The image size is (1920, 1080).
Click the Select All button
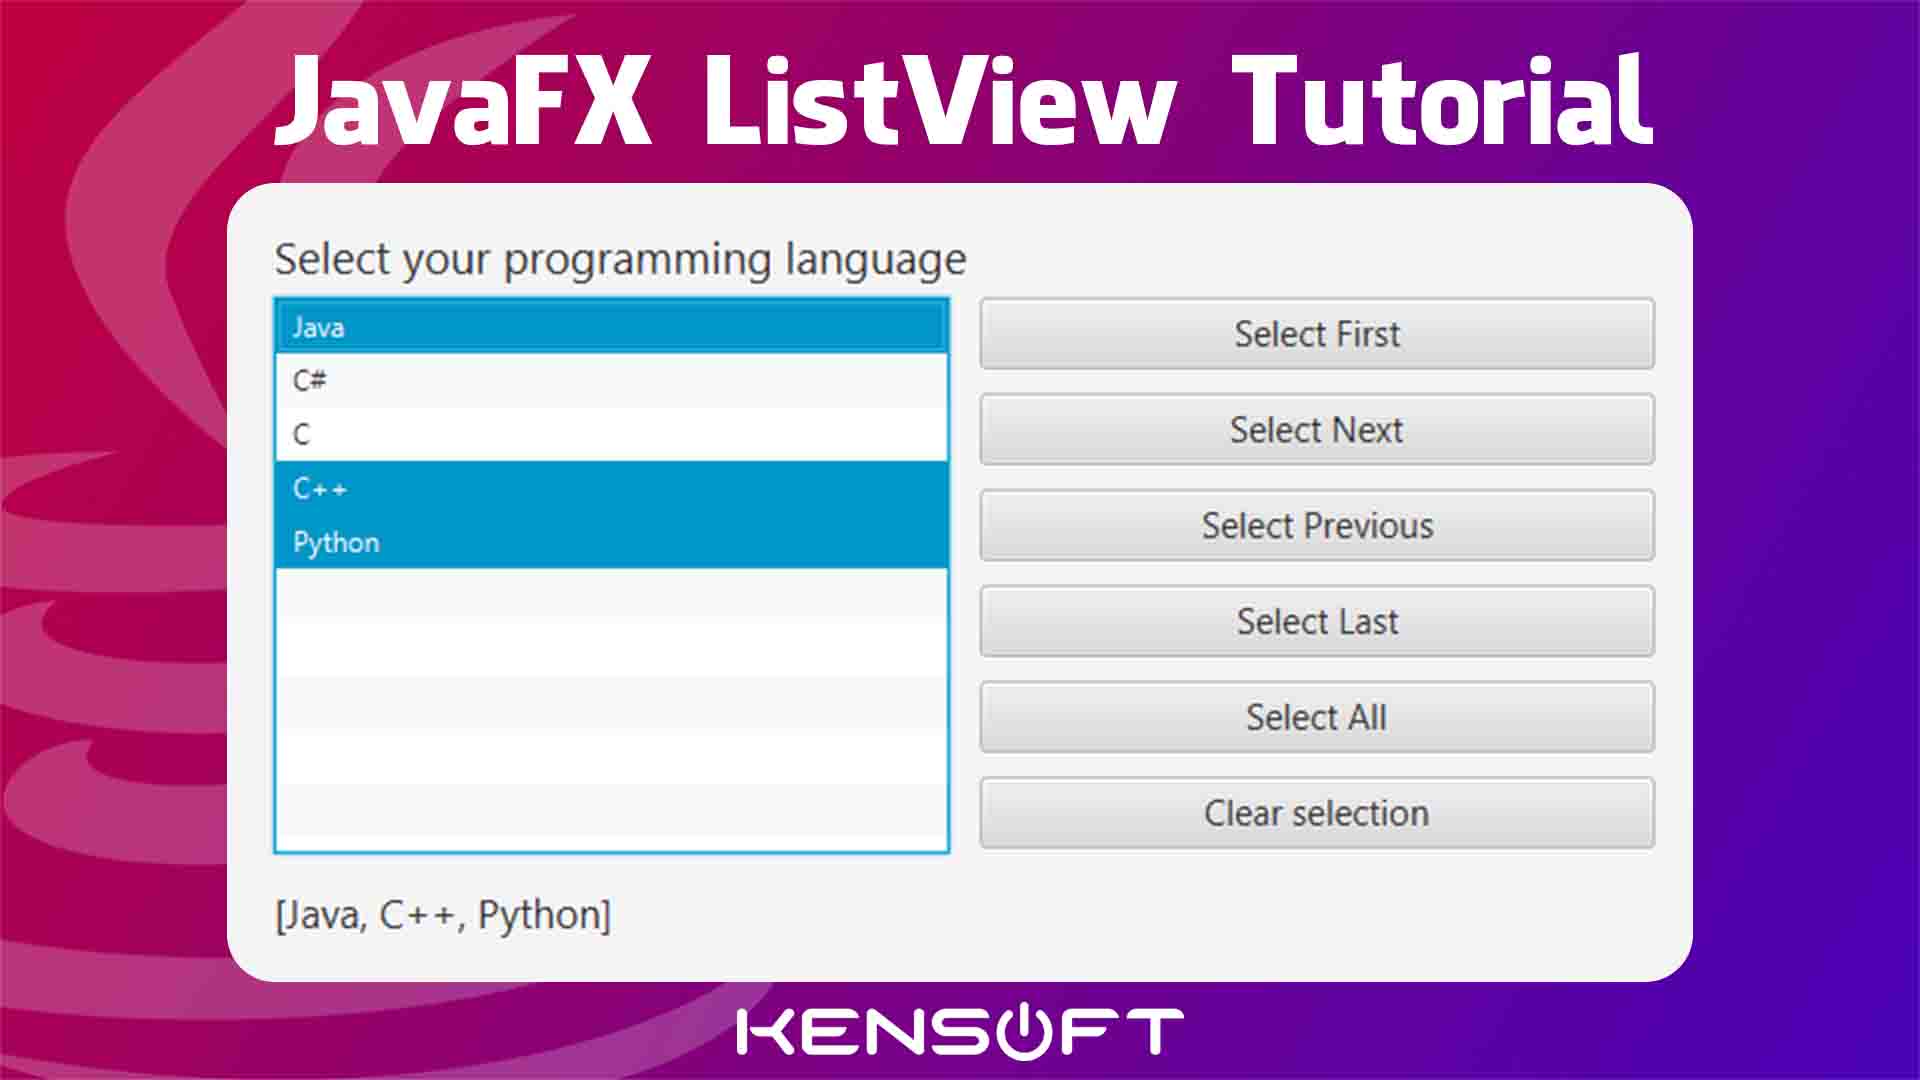1316,716
